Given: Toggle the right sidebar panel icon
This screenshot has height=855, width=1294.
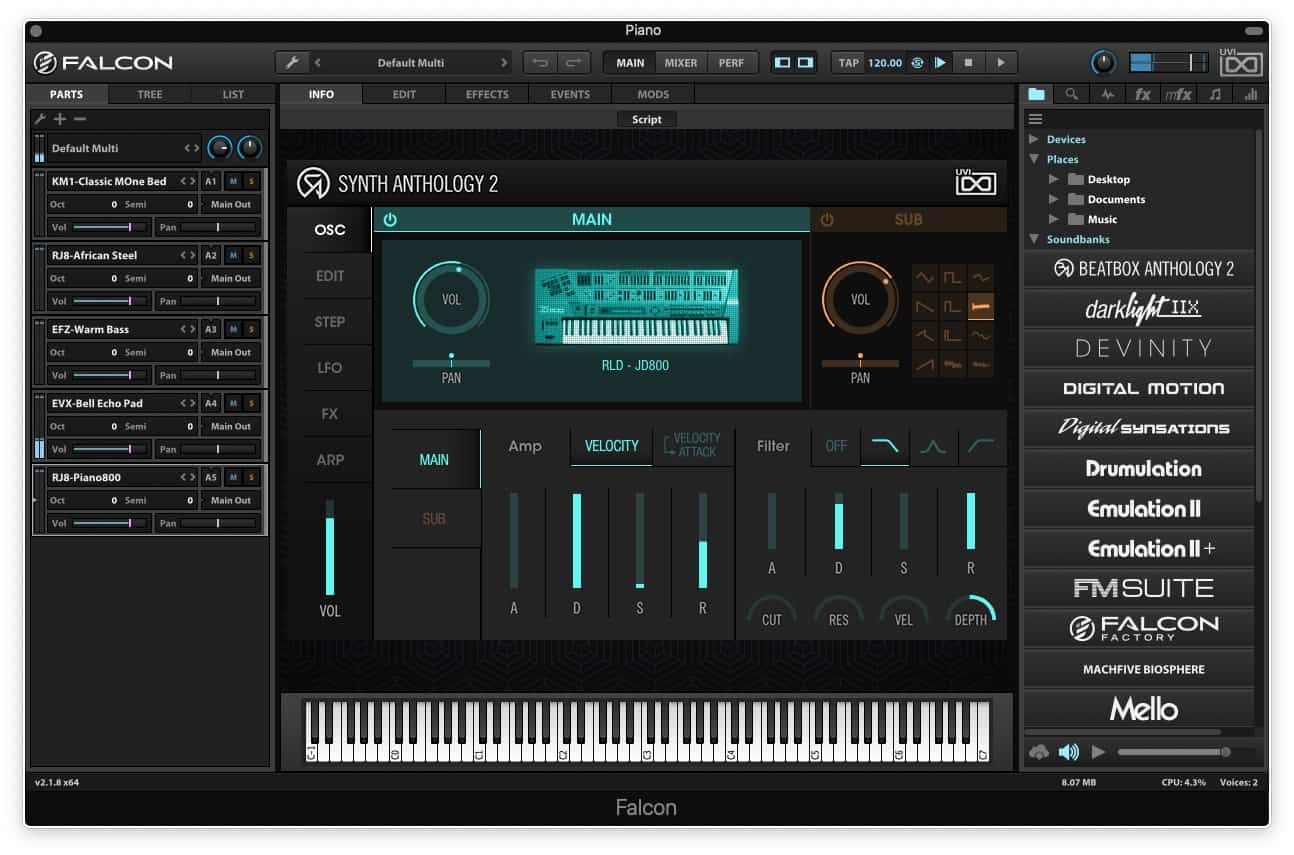Looking at the screenshot, I should coord(805,62).
